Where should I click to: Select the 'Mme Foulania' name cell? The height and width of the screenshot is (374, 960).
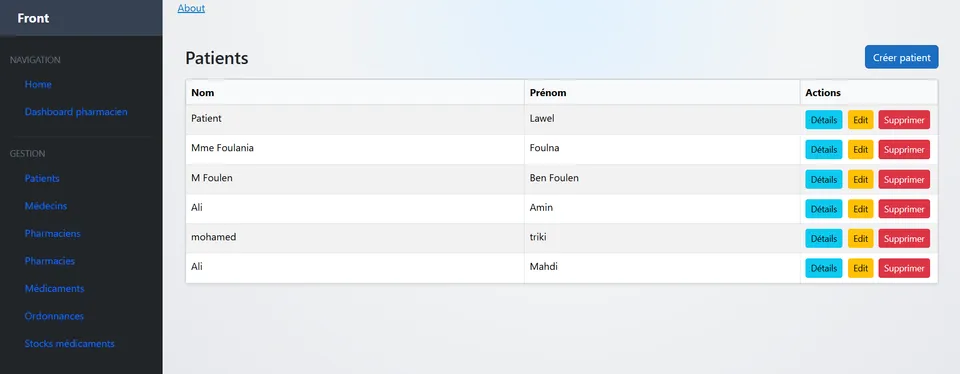coord(355,149)
